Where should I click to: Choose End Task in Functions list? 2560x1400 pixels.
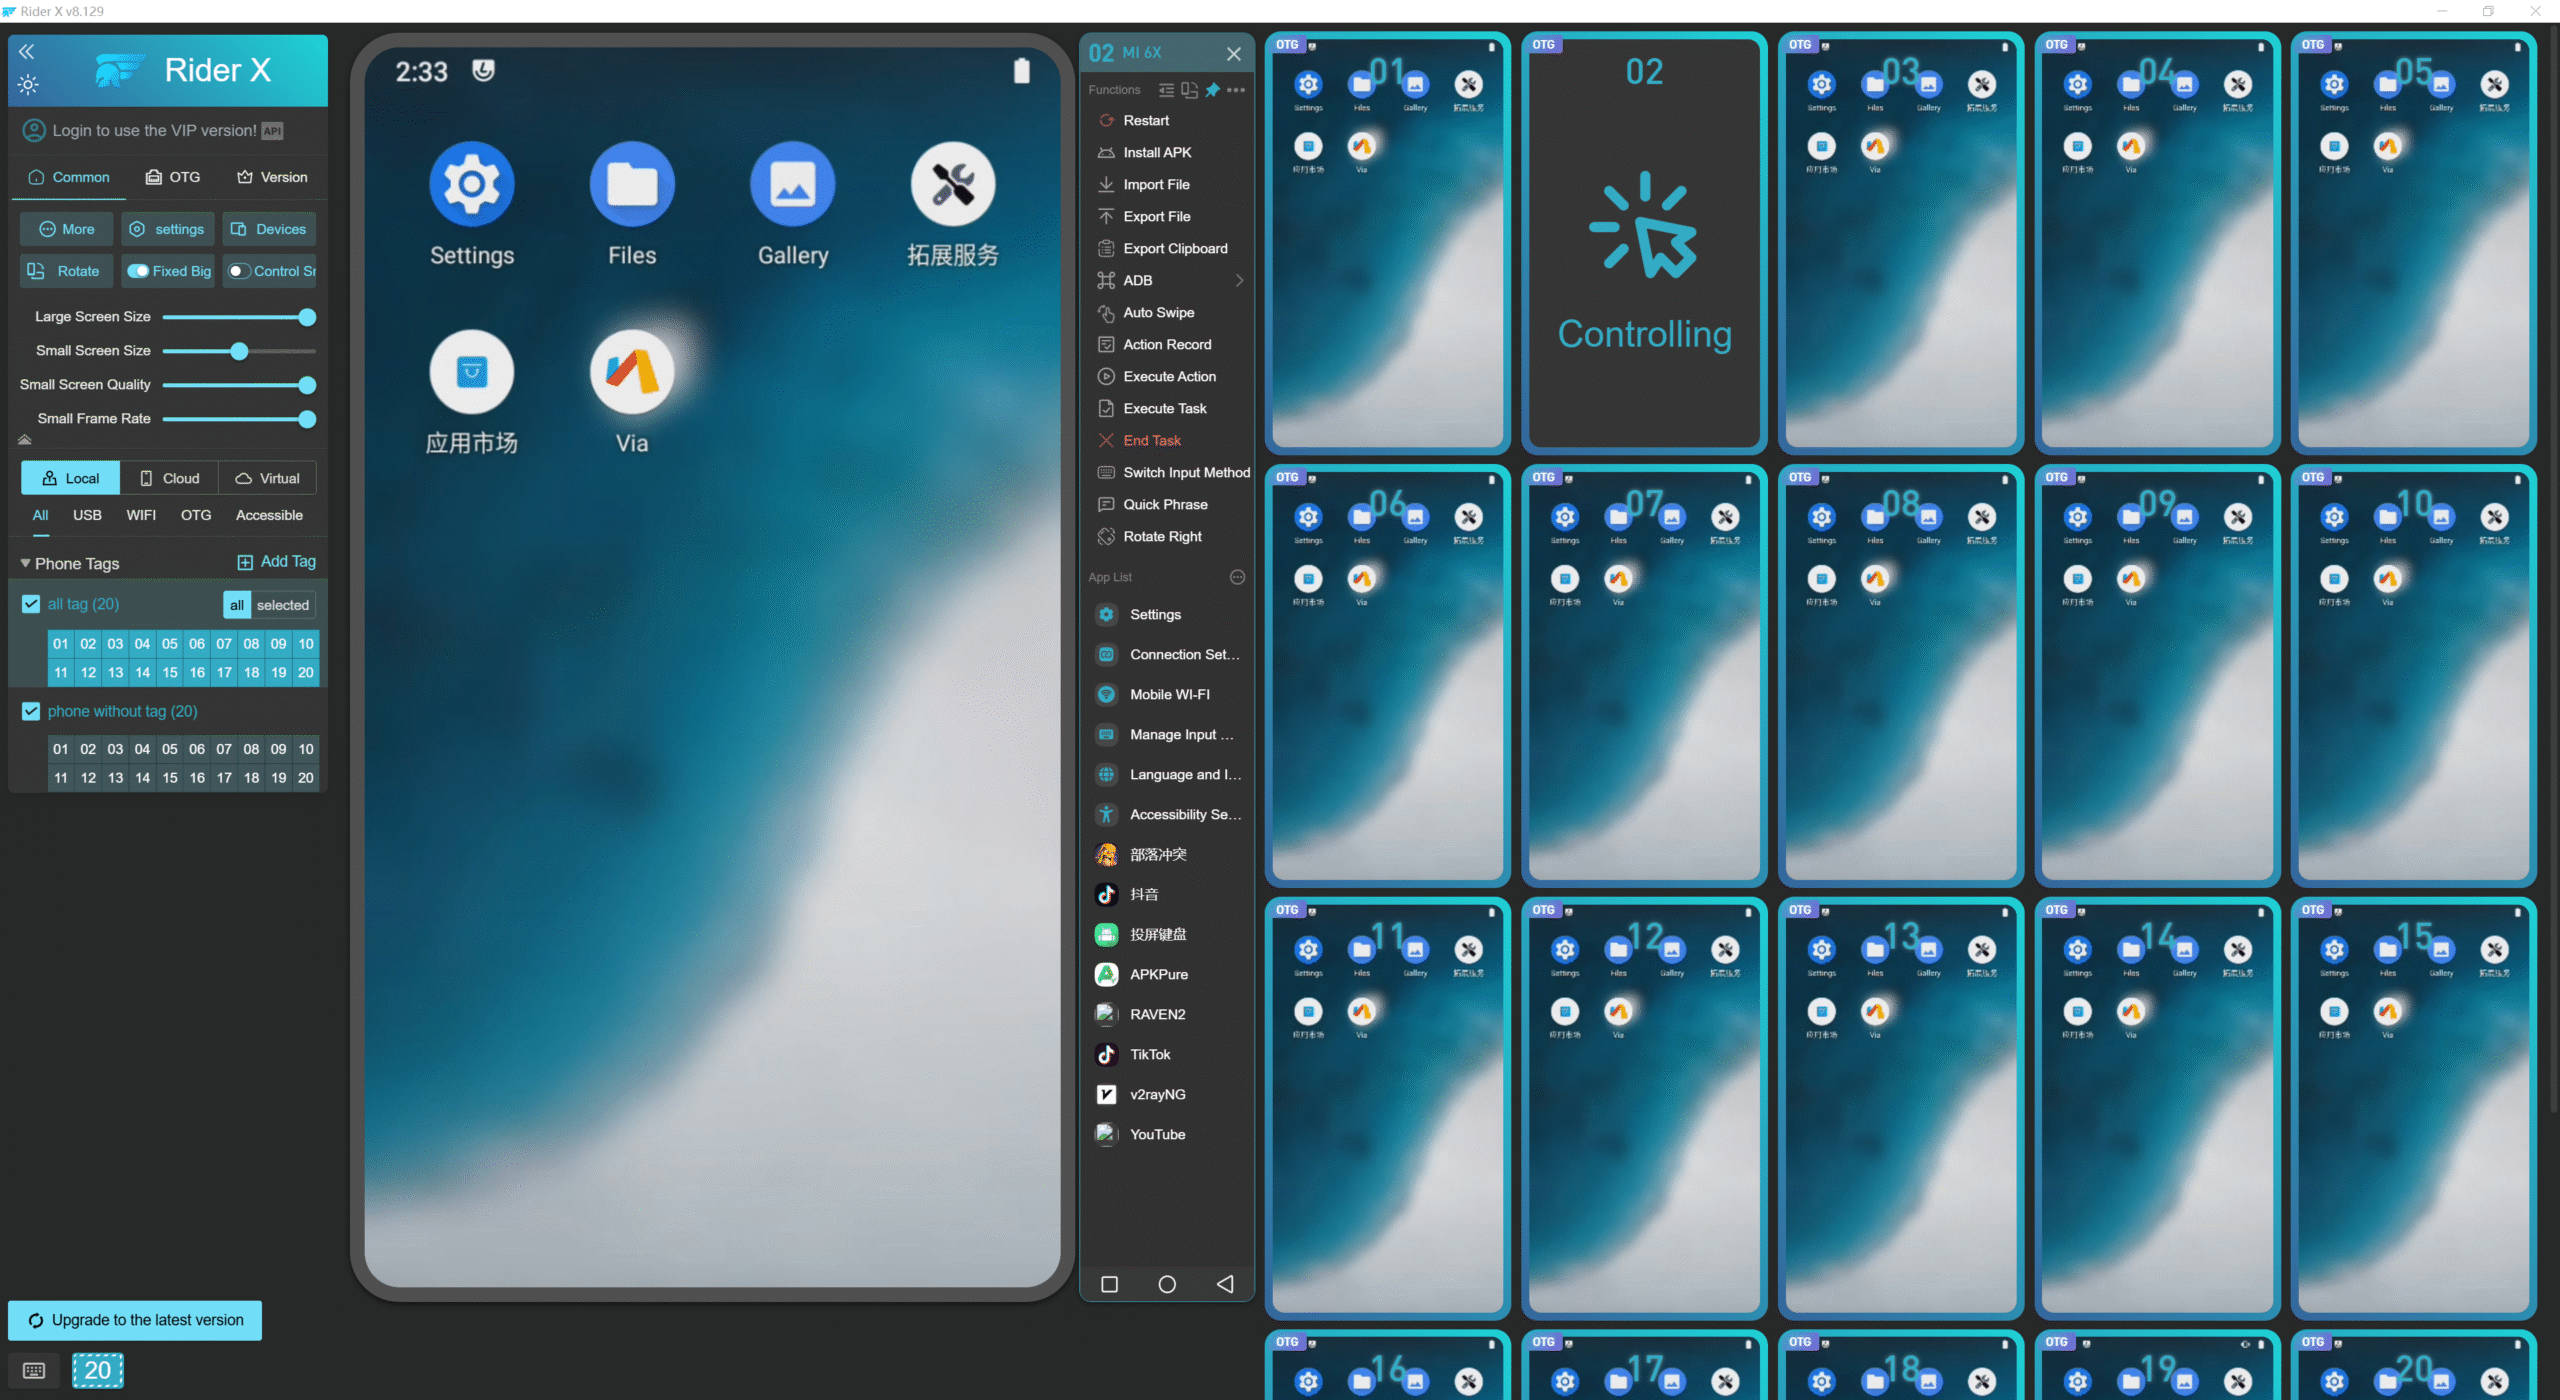(1152, 441)
